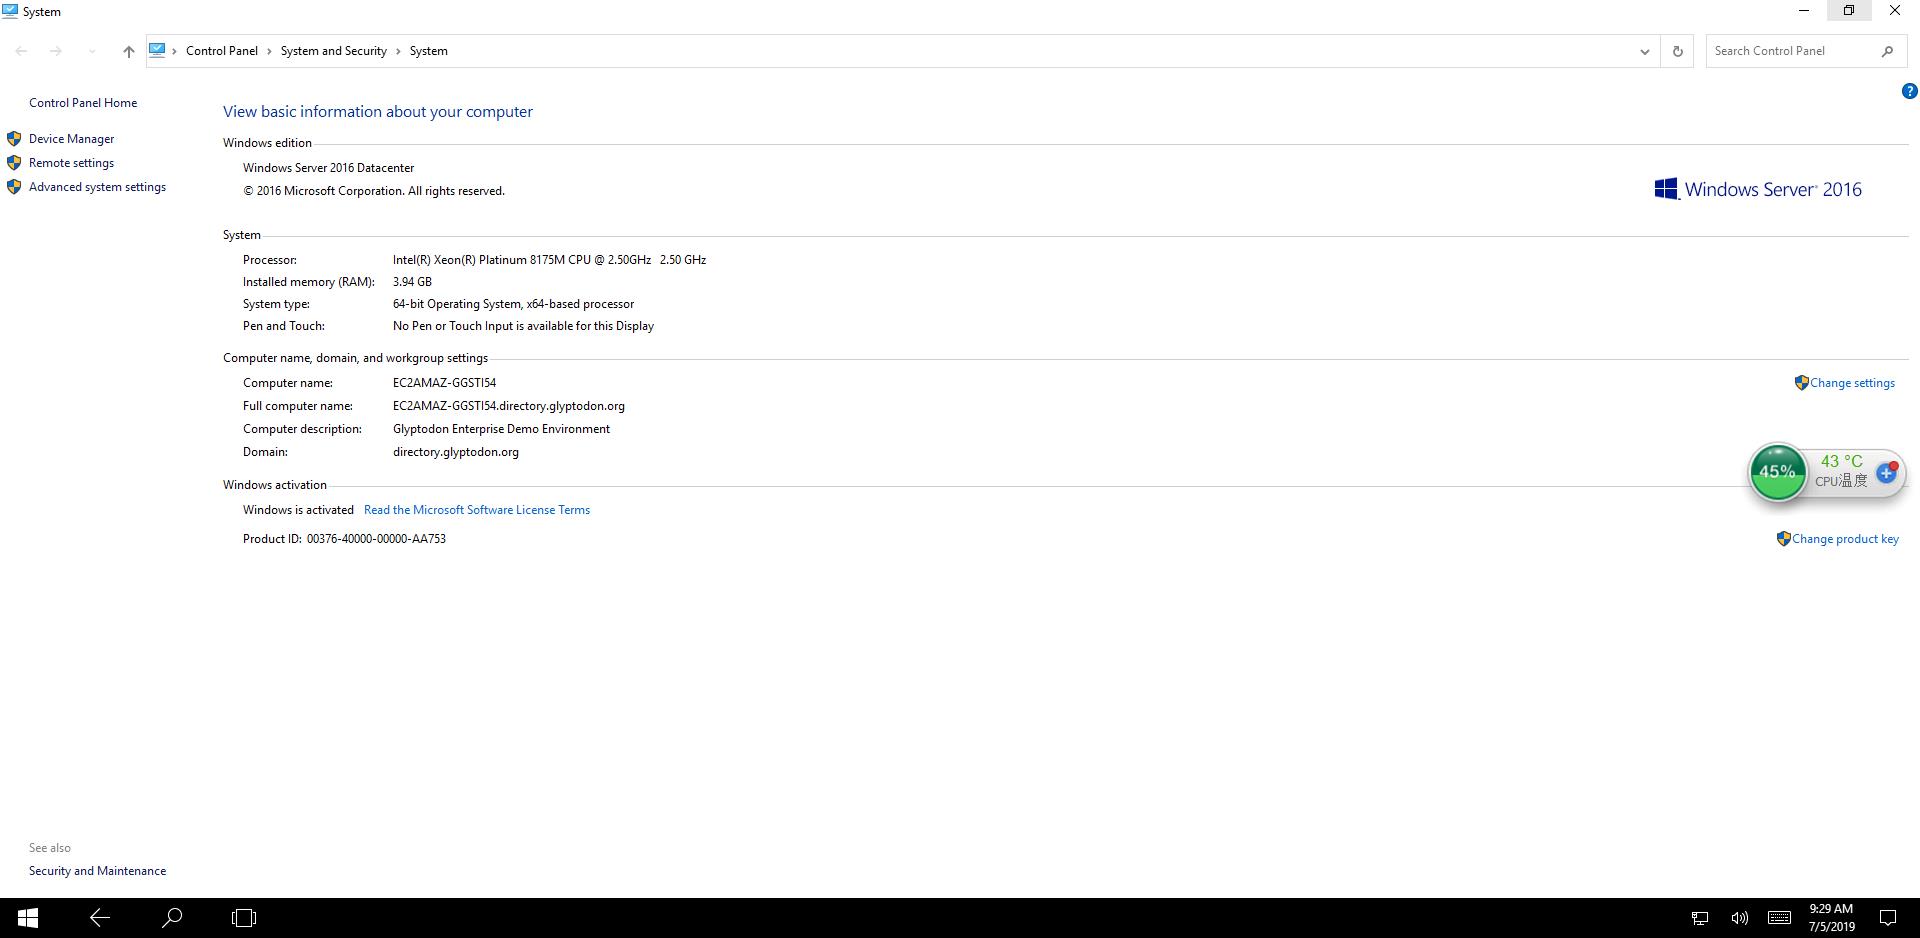
Task: Expand chevron after System and Security
Action: [398, 51]
